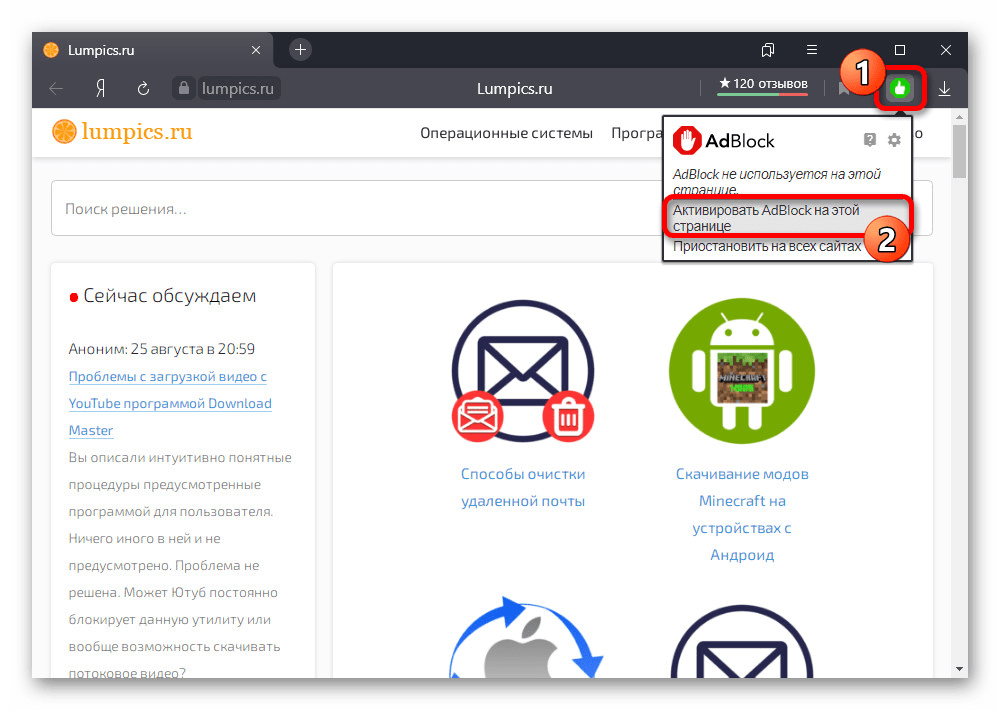Viewport: 1000px width, 710px height.
Task: Choose Активировать AdBlock на этой странице
Action: [789, 218]
